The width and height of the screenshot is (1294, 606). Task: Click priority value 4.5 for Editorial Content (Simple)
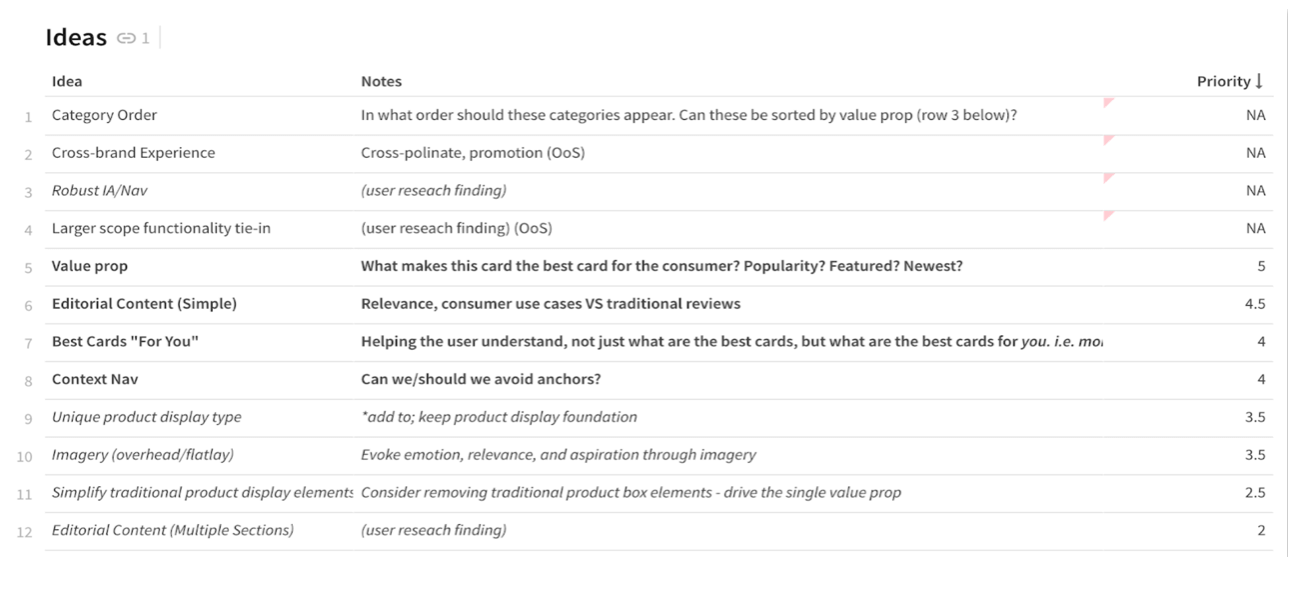point(1254,304)
